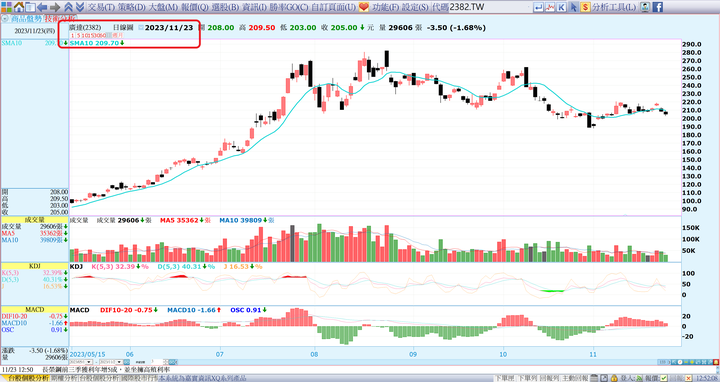Go to the home page icon
The height and width of the screenshot is (382, 720).
click(19, 7)
